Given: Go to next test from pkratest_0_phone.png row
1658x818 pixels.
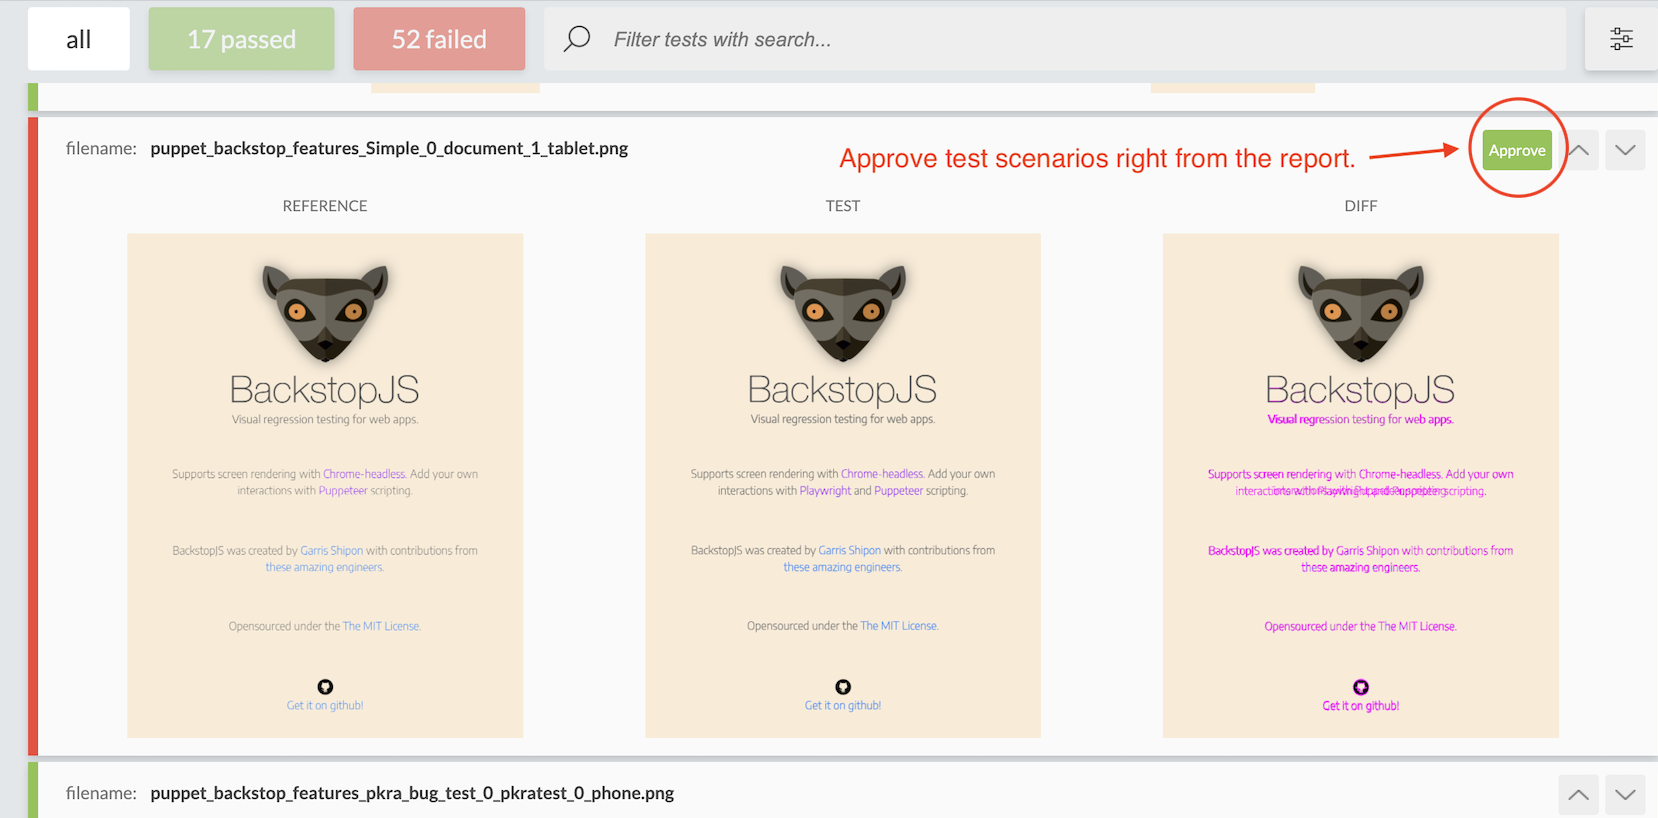Looking at the screenshot, I should click(x=1625, y=795).
